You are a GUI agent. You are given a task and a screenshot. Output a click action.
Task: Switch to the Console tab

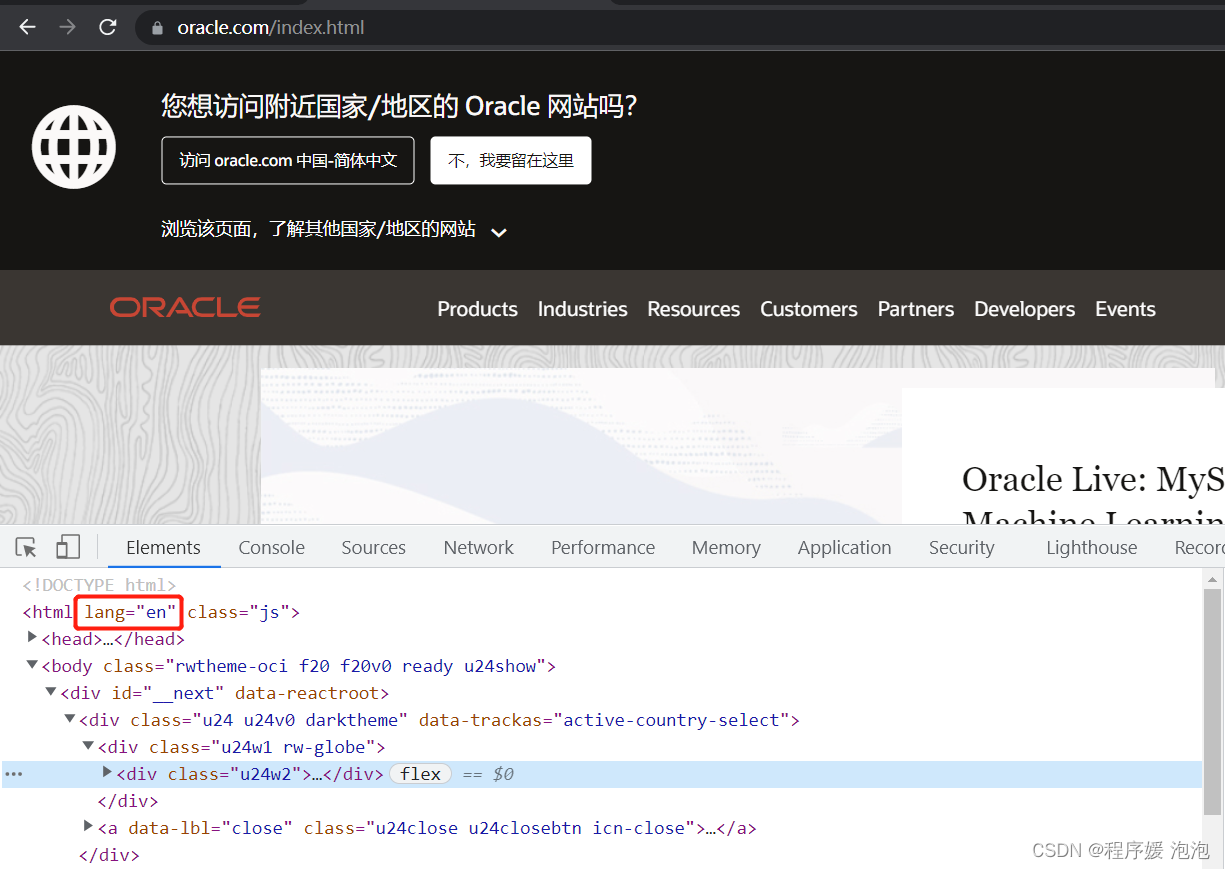tap(272, 547)
